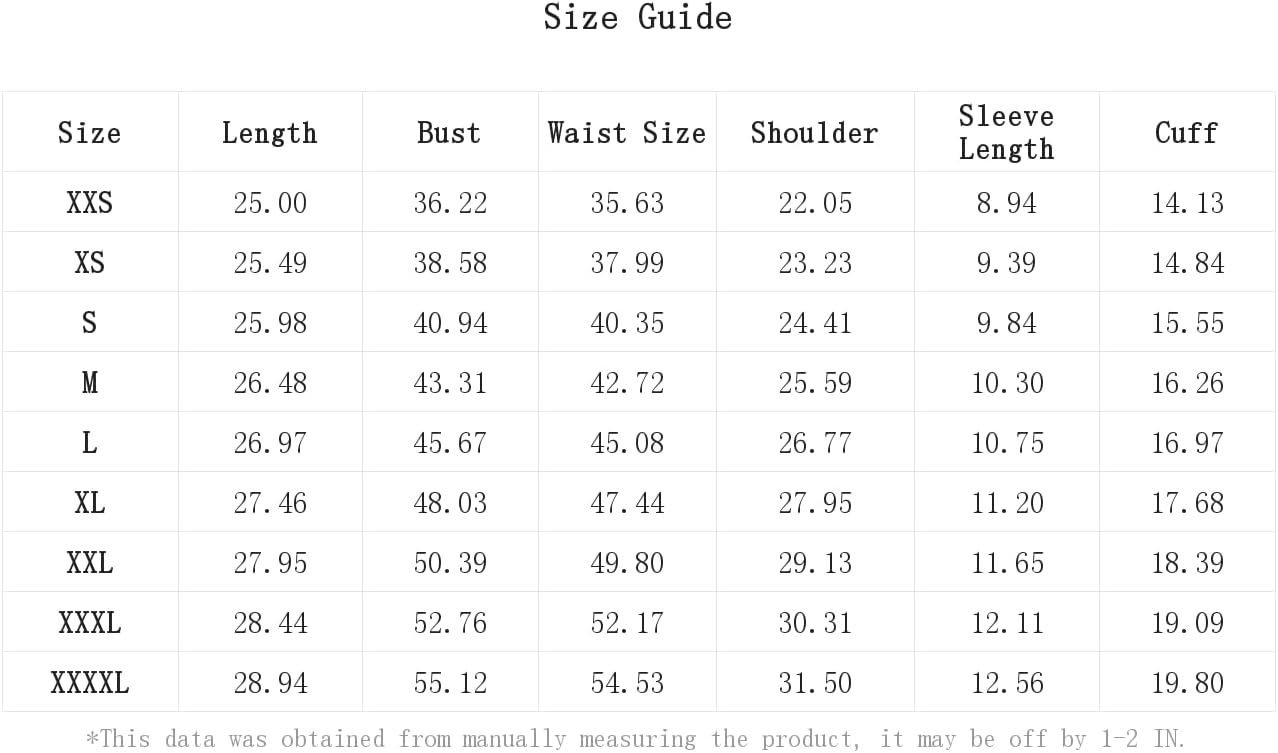Click the measurement disclaimer footnote text
This screenshot has width=1278, height=753.
[x=635, y=739]
